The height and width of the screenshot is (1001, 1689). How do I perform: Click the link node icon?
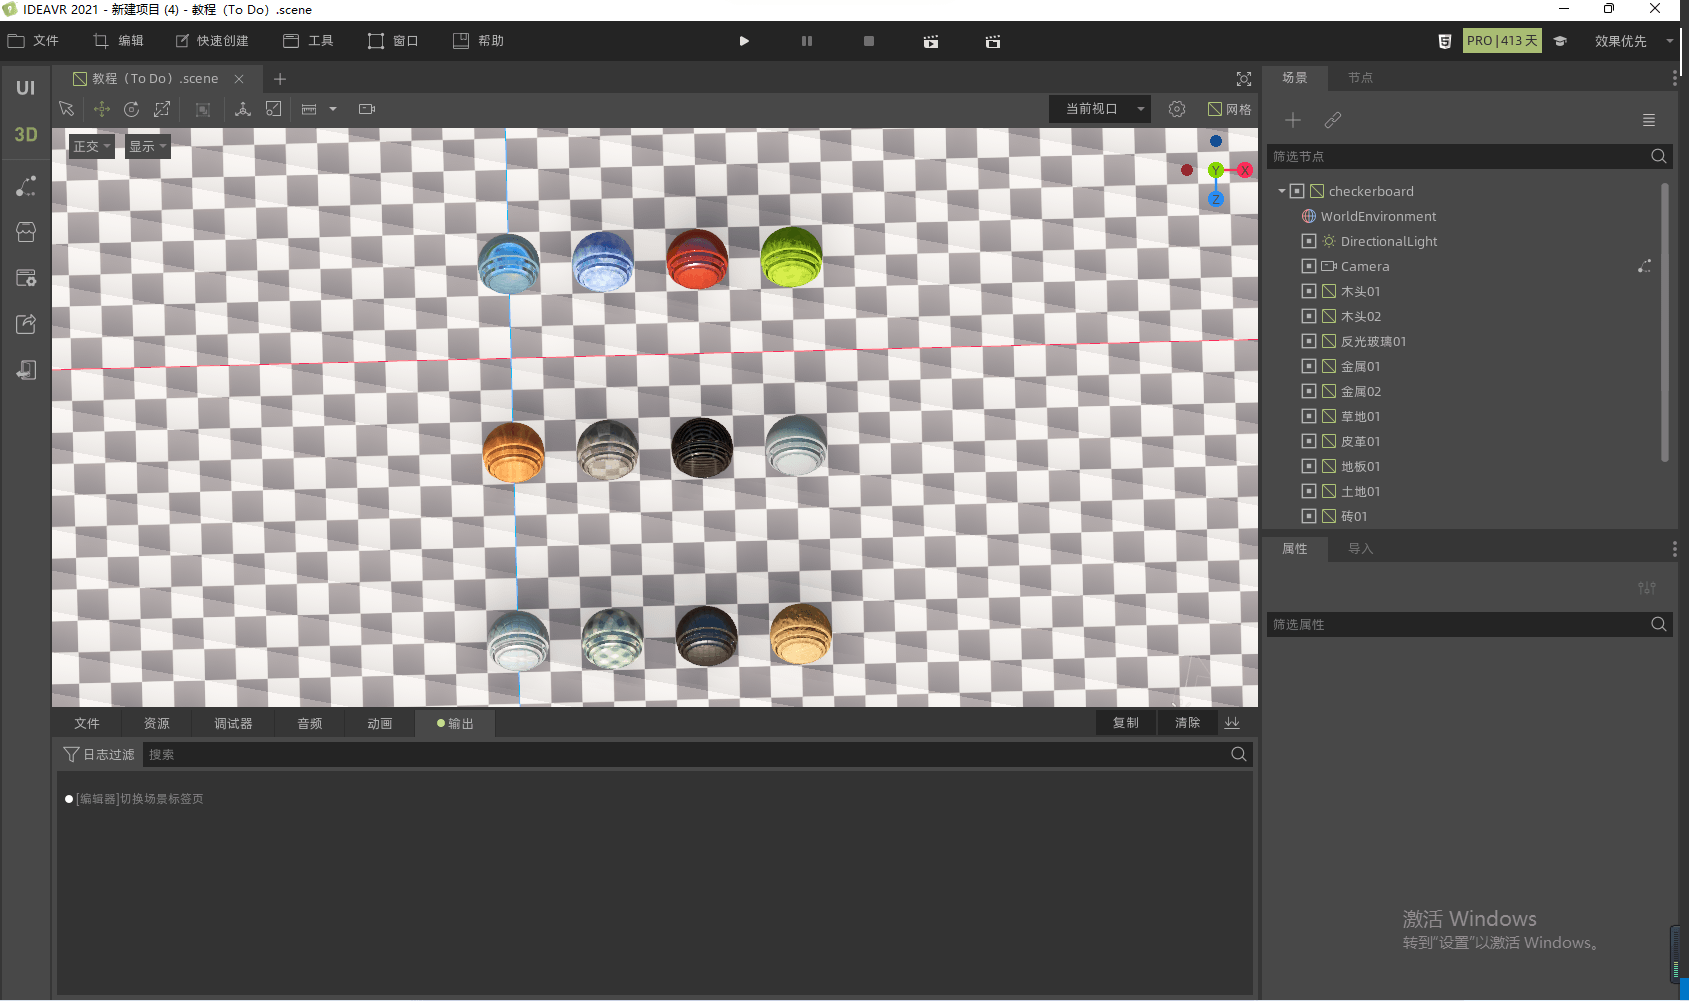pos(1333,120)
